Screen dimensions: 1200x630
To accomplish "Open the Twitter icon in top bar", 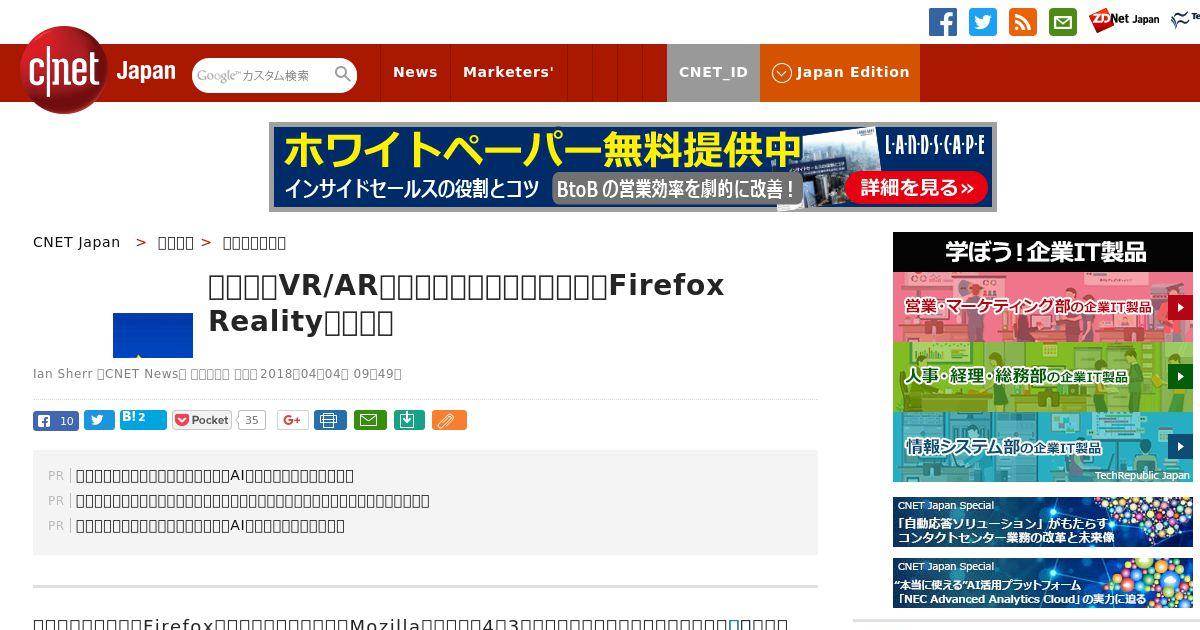I will pyautogui.click(x=982, y=22).
